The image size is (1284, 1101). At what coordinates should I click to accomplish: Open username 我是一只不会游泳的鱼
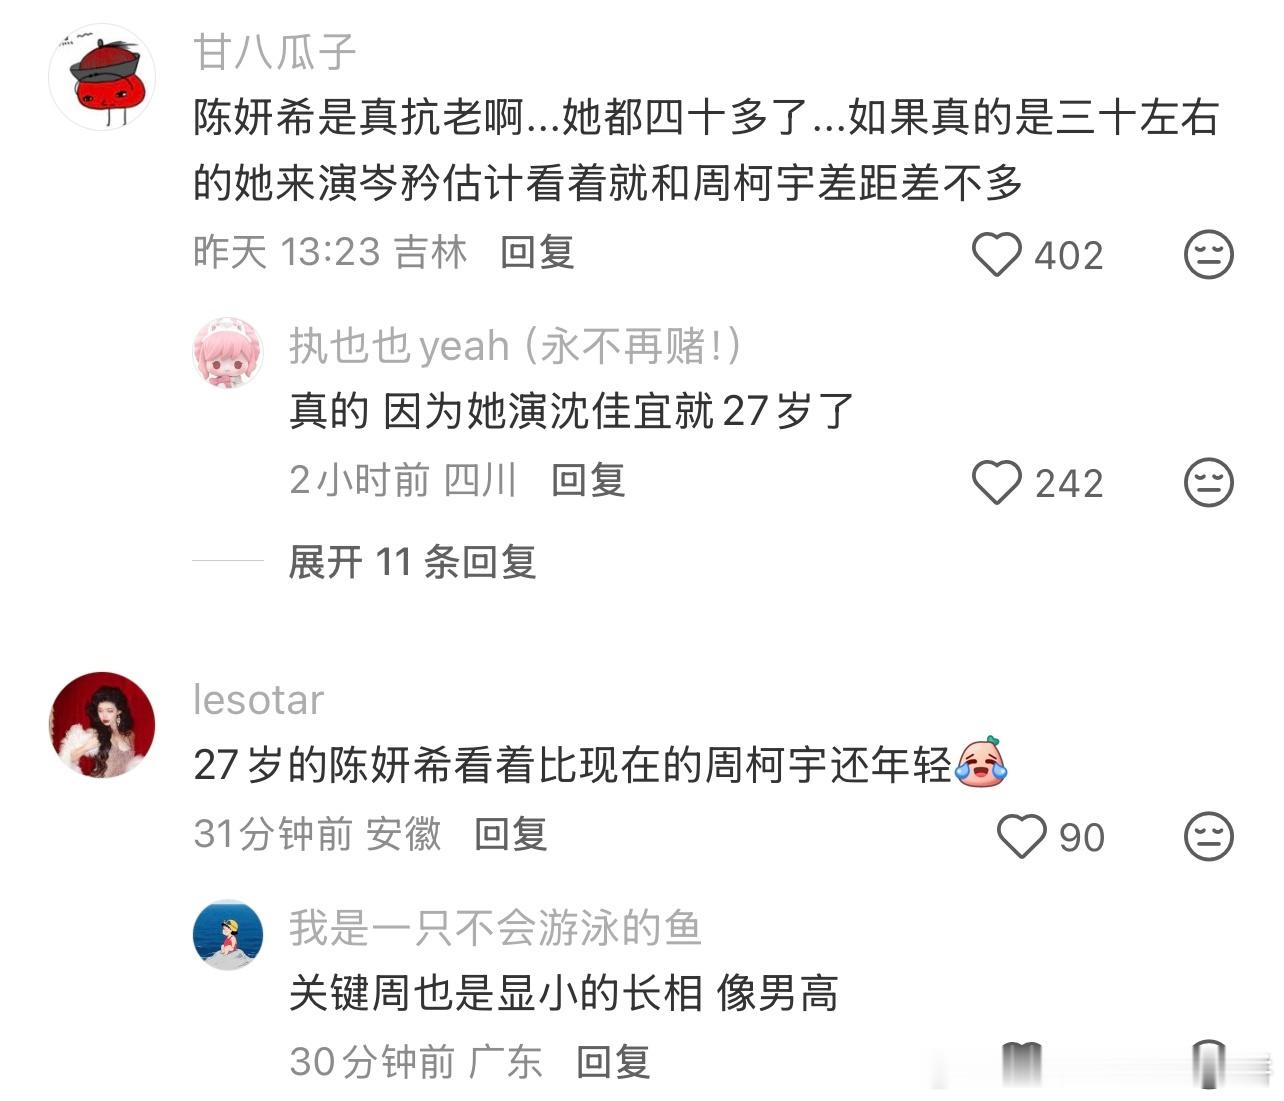coord(495,928)
